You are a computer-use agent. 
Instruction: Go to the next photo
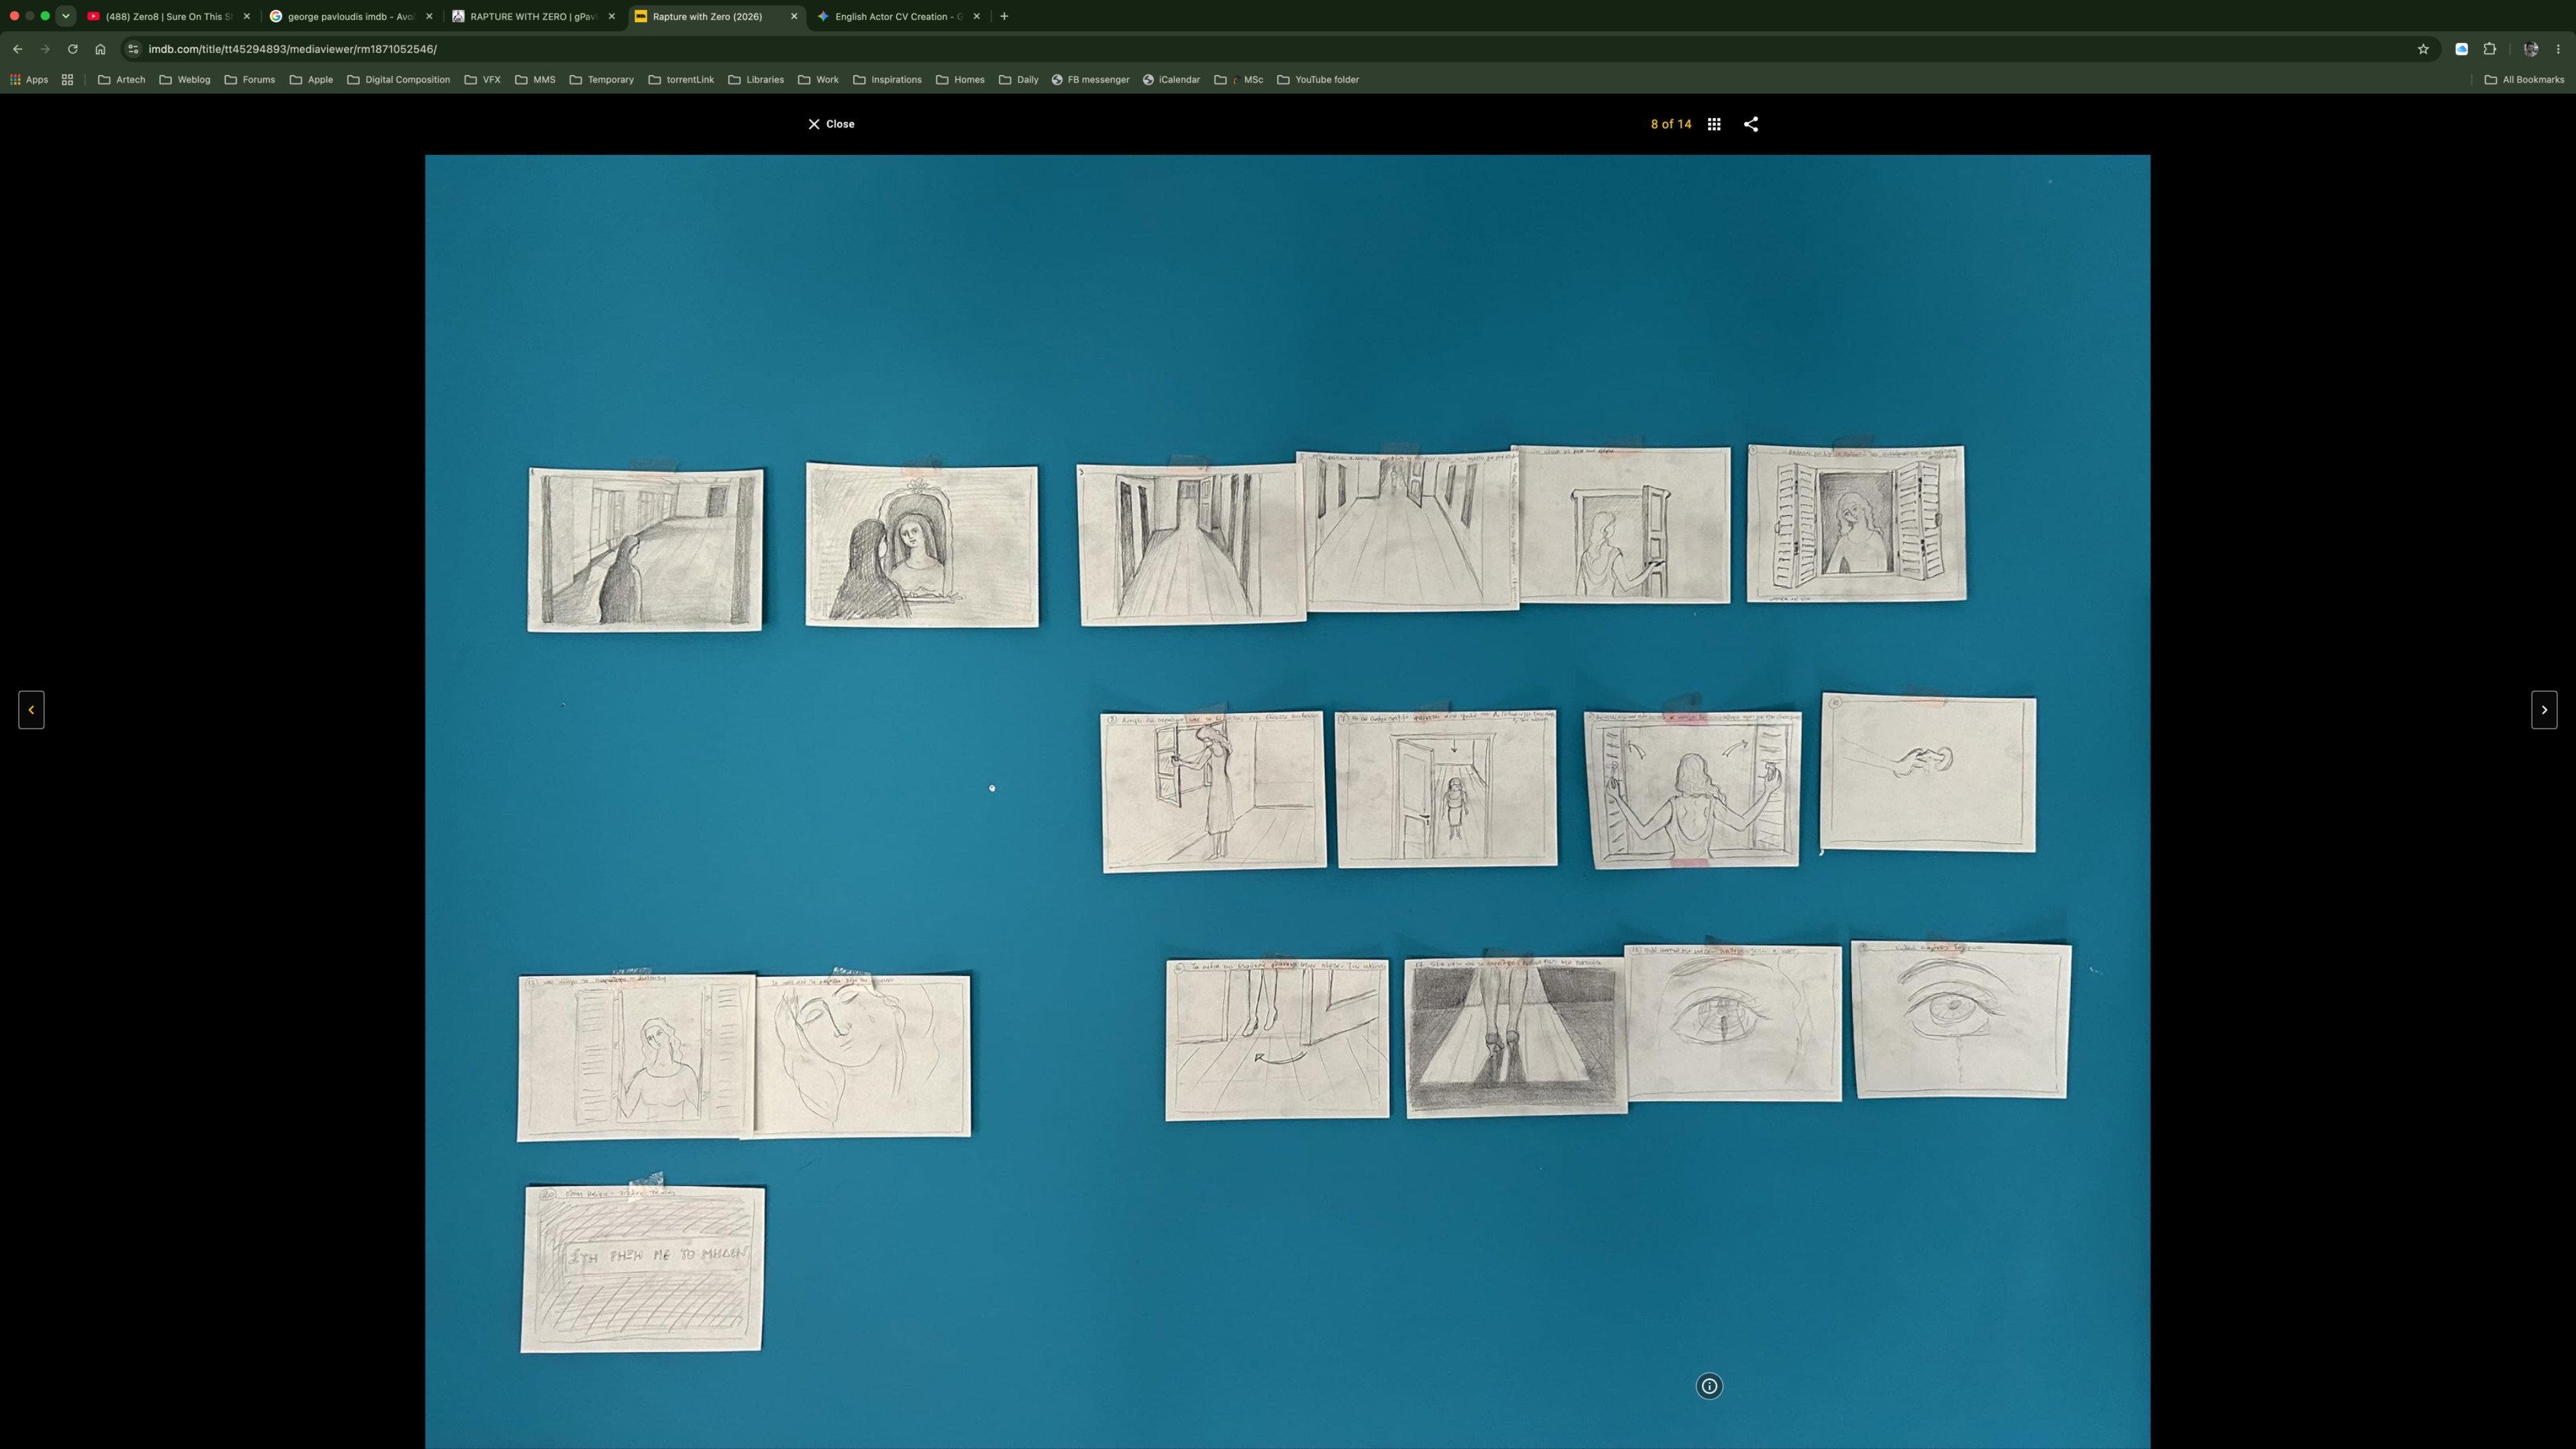coord(2544,710)
